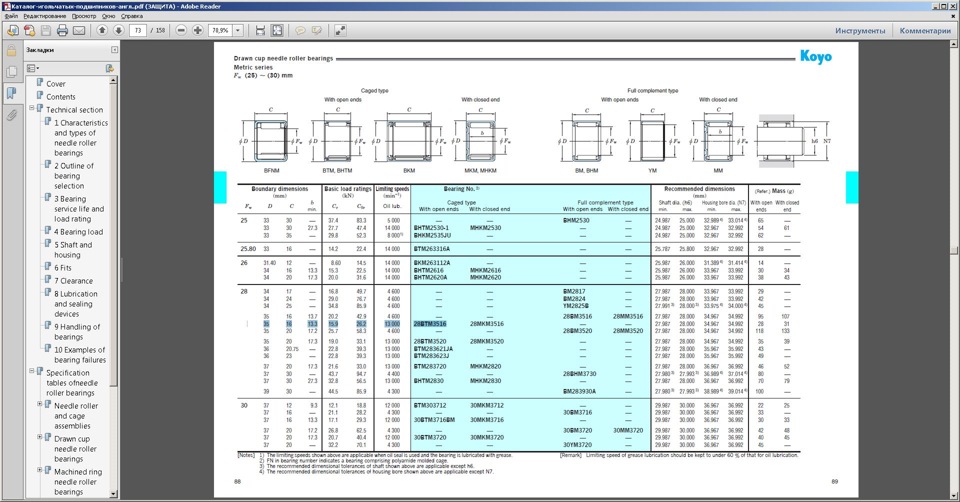960x502 pixels.
Task: Click the Save file icon
Action: pyautogui.click(x=46, y=30)
